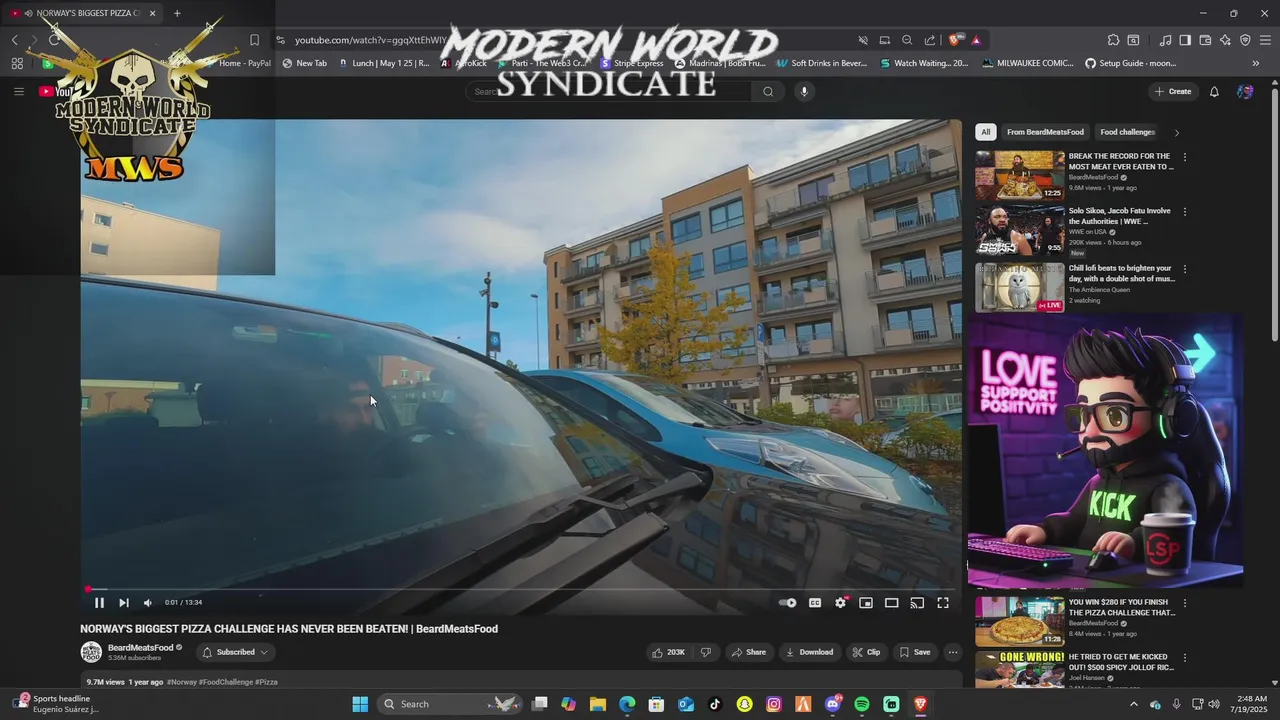The width and height of the screenshot is (1280, 720).
Task: Open the YouTube hamburger guide menu
Action: pos(18,91)
